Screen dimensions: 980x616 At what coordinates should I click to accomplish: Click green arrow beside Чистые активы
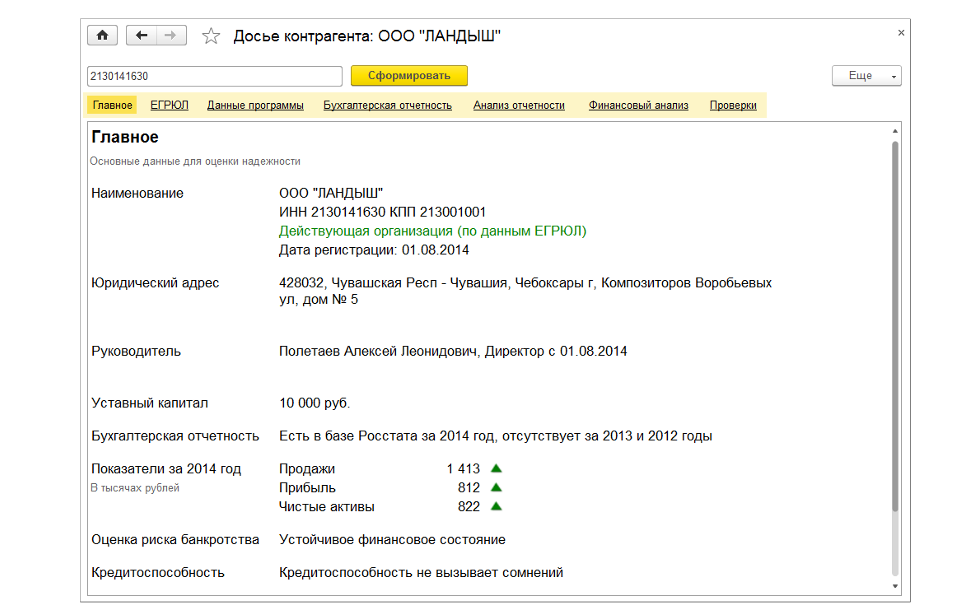496,506
